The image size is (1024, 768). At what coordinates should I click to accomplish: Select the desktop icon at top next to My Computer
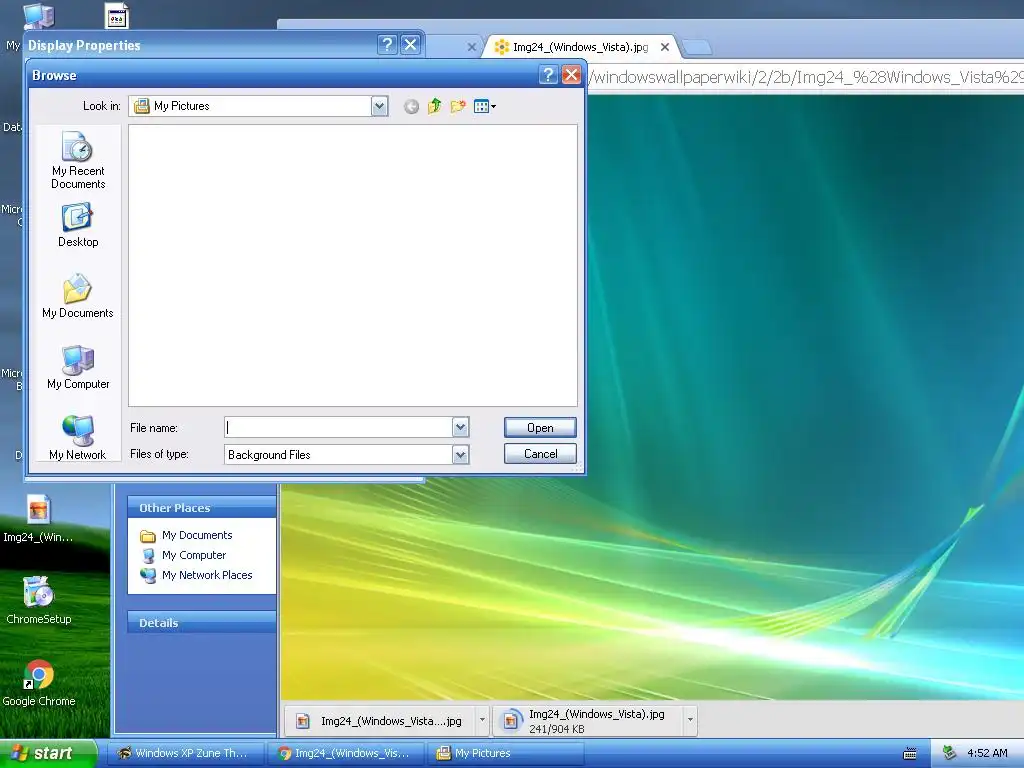(117, 16)
